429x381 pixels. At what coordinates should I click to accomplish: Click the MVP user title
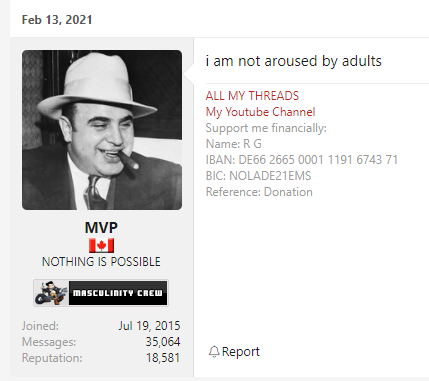point(101,228)
